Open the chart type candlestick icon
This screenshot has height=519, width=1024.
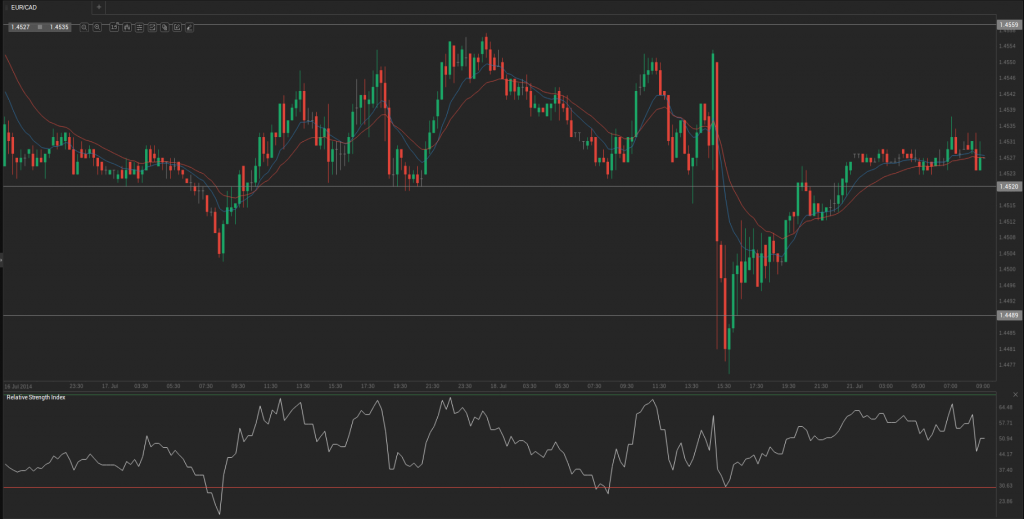[126, 27]
